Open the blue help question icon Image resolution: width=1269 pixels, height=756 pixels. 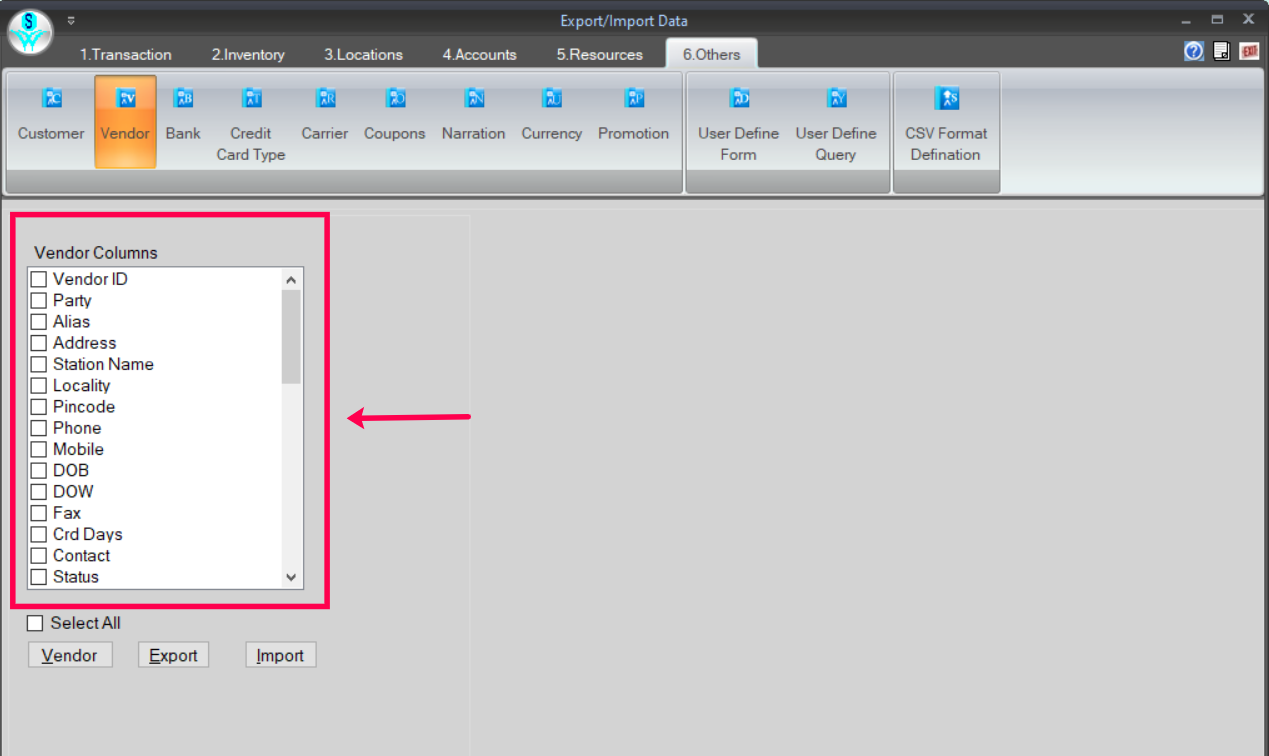click(1193, 51)
